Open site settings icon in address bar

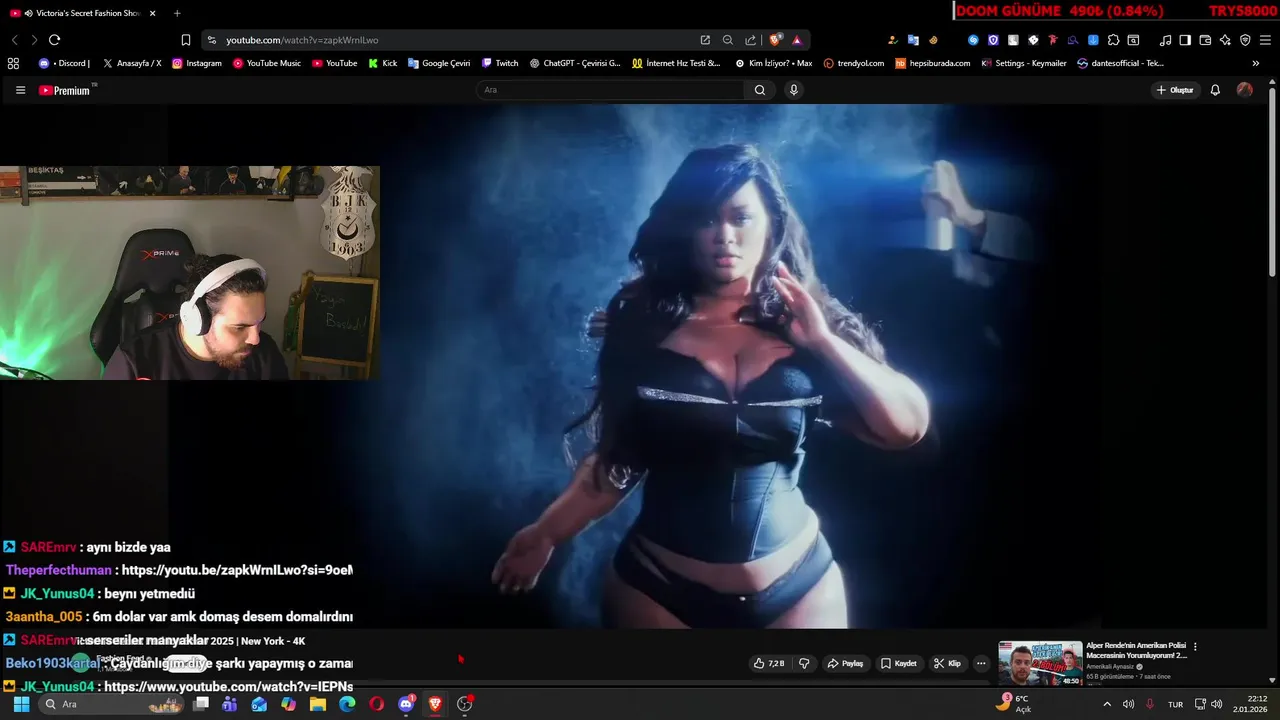click(211, 40)
